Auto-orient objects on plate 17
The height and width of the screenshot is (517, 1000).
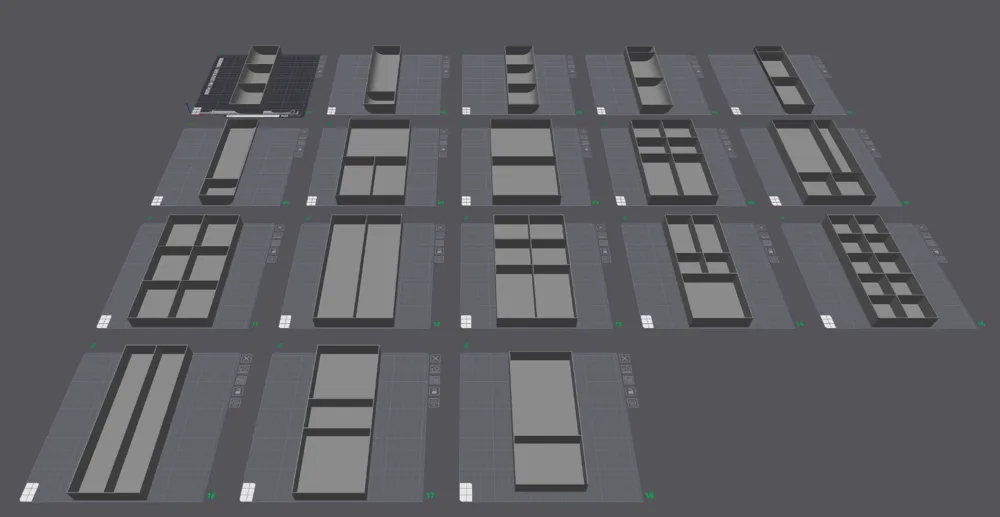pos(435,369)
